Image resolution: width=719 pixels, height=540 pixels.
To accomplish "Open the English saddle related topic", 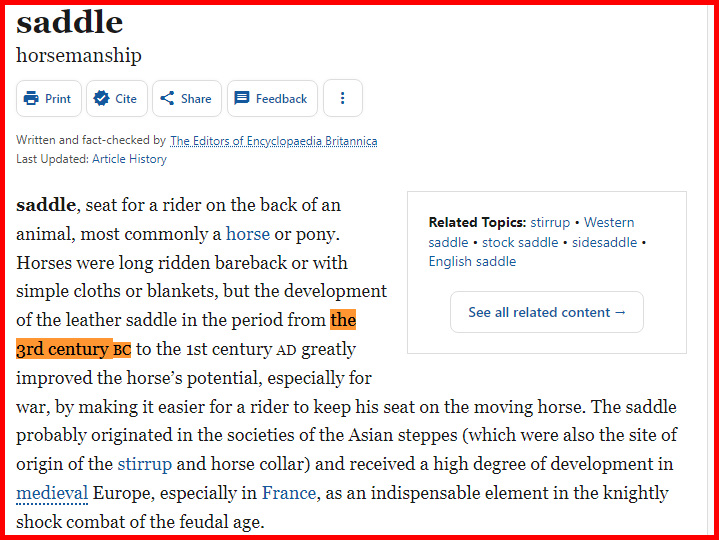I will (472, 261).
